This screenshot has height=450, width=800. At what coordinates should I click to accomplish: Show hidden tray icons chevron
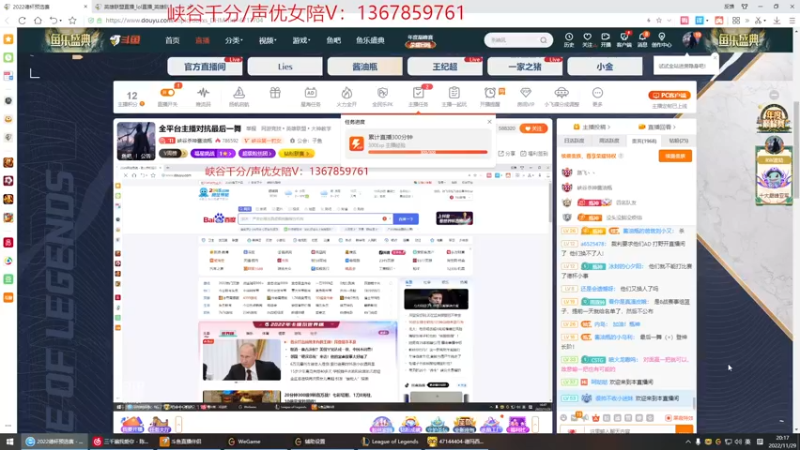pyautogui.click(x=687, y=441)
